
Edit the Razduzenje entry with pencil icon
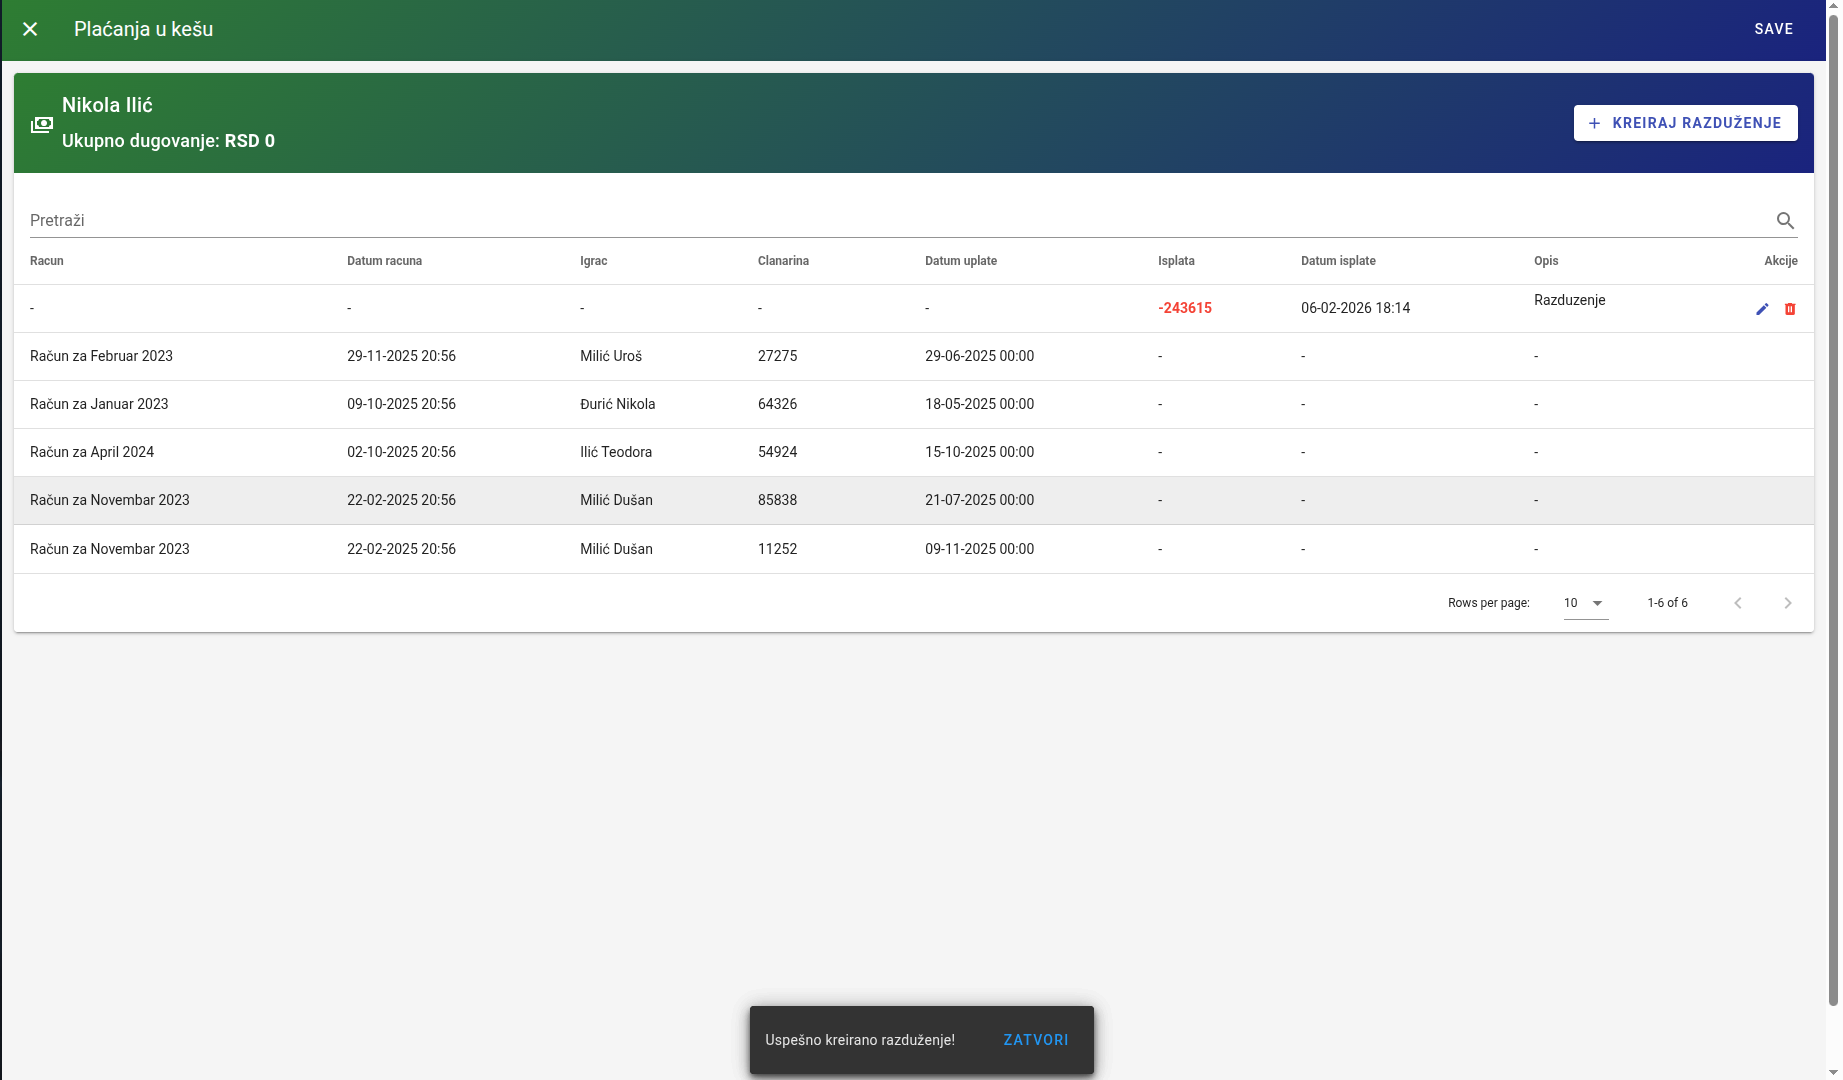point(1762,309)
